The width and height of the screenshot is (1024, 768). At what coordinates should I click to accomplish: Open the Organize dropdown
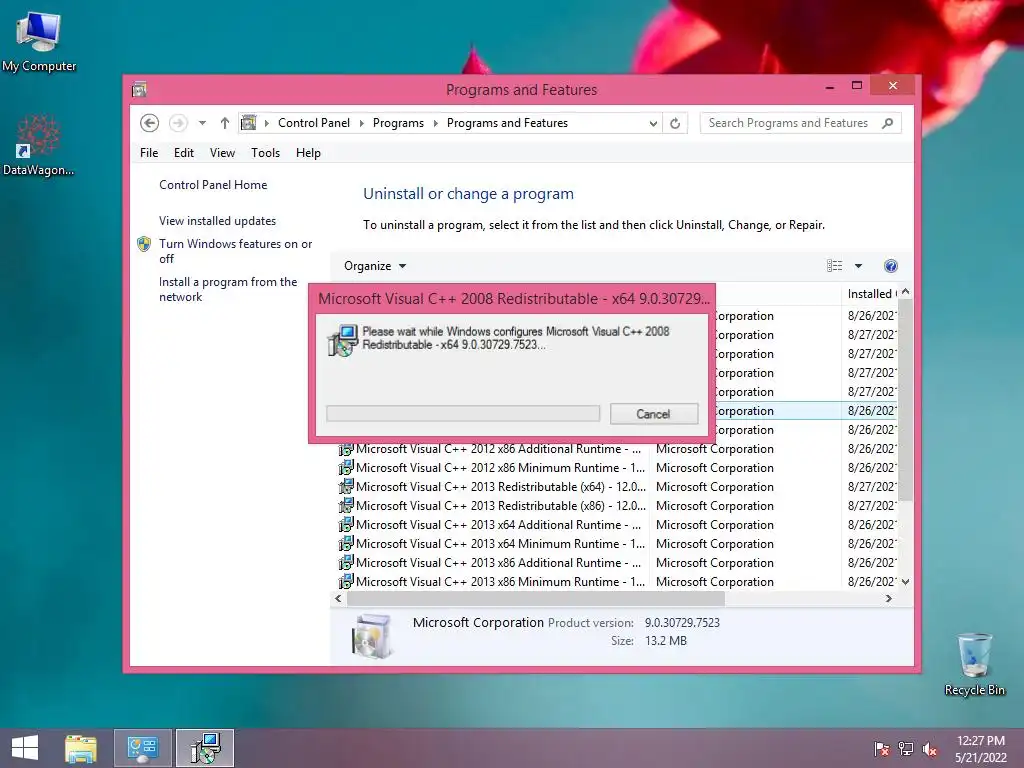pyautogui.click(x=375, y=266)
